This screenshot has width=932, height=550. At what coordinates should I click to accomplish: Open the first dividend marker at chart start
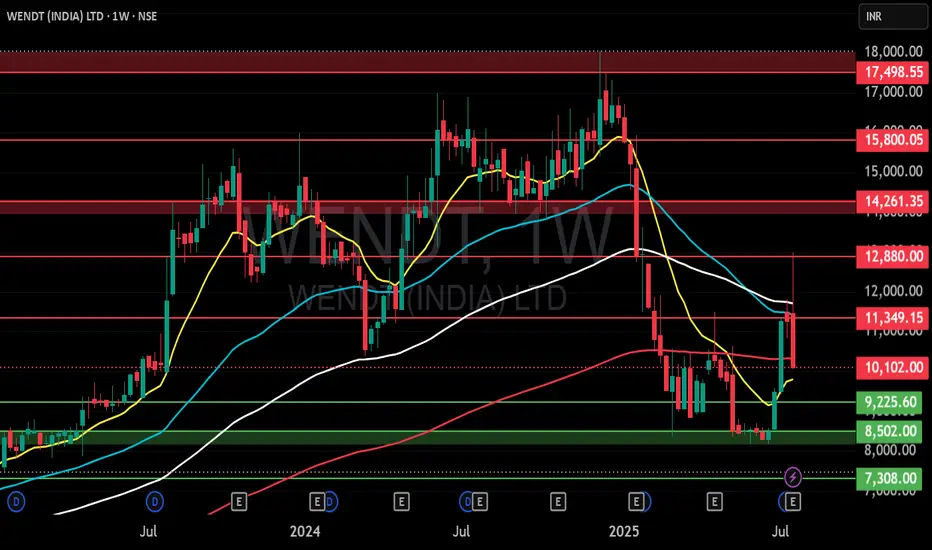(x=16, y=502)
